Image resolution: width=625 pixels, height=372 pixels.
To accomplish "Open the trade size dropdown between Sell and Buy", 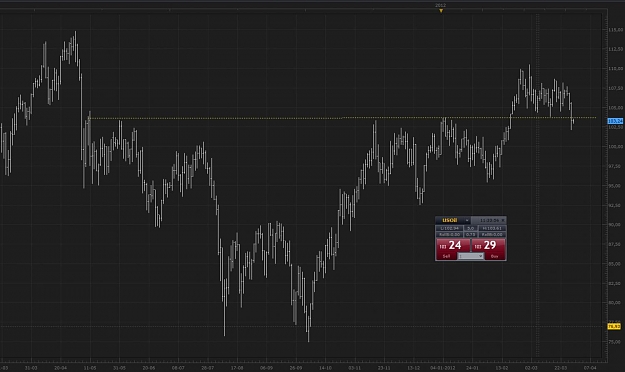I will [x=471, y=256].
